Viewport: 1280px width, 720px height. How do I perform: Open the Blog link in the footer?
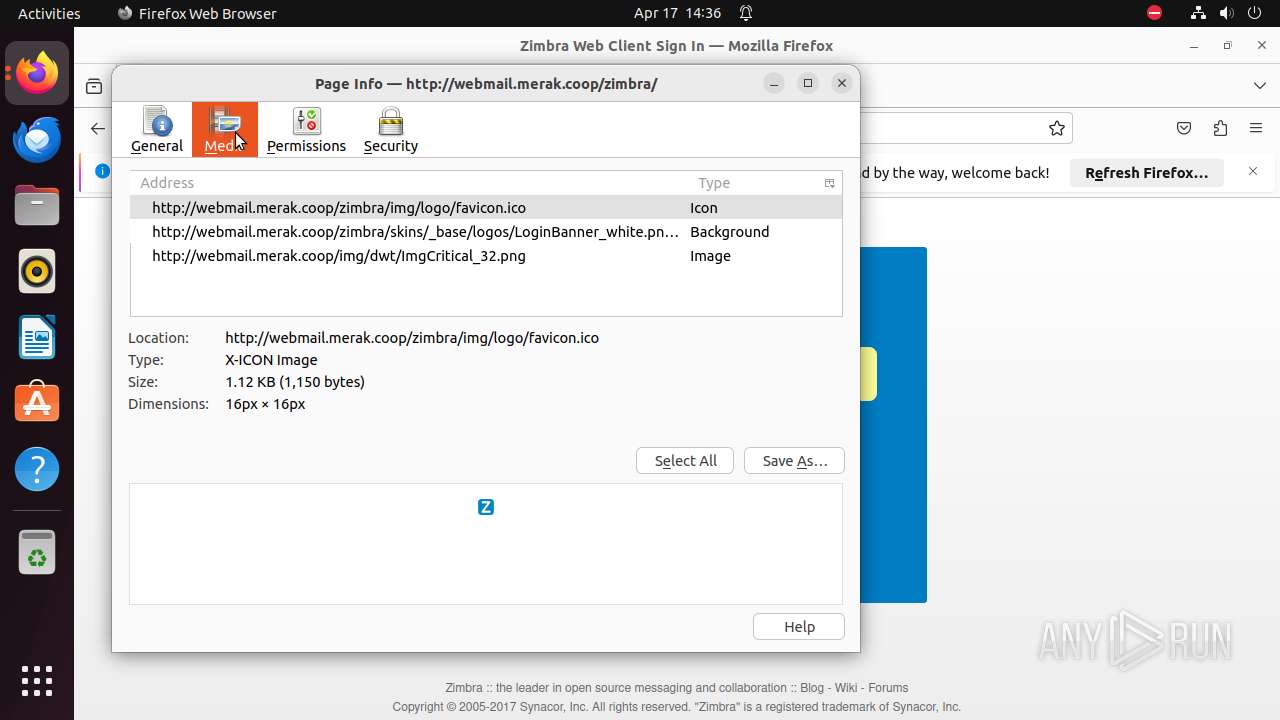click(812, 688)
